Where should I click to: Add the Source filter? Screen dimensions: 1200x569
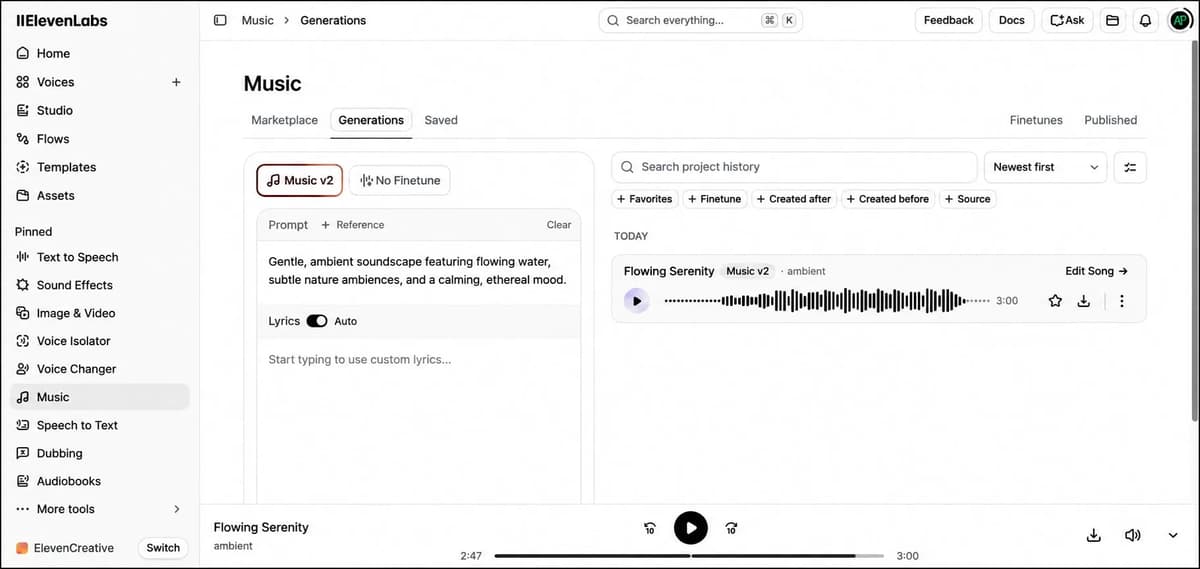click(x=968, y=199)
